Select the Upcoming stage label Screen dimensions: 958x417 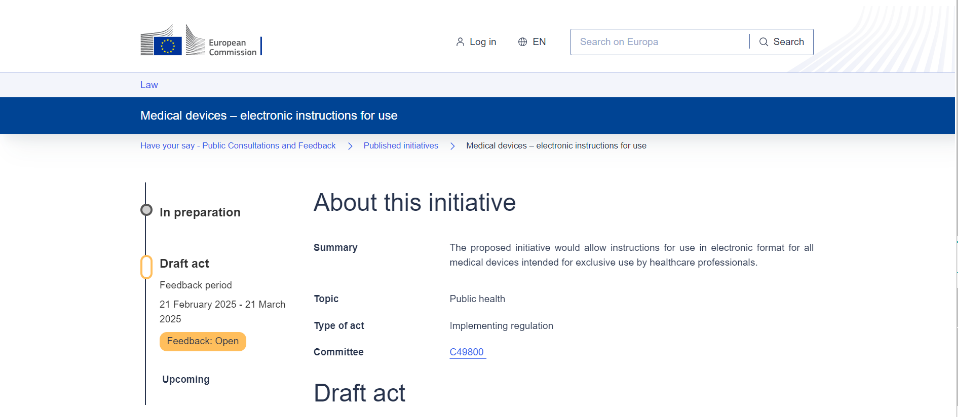186,380
